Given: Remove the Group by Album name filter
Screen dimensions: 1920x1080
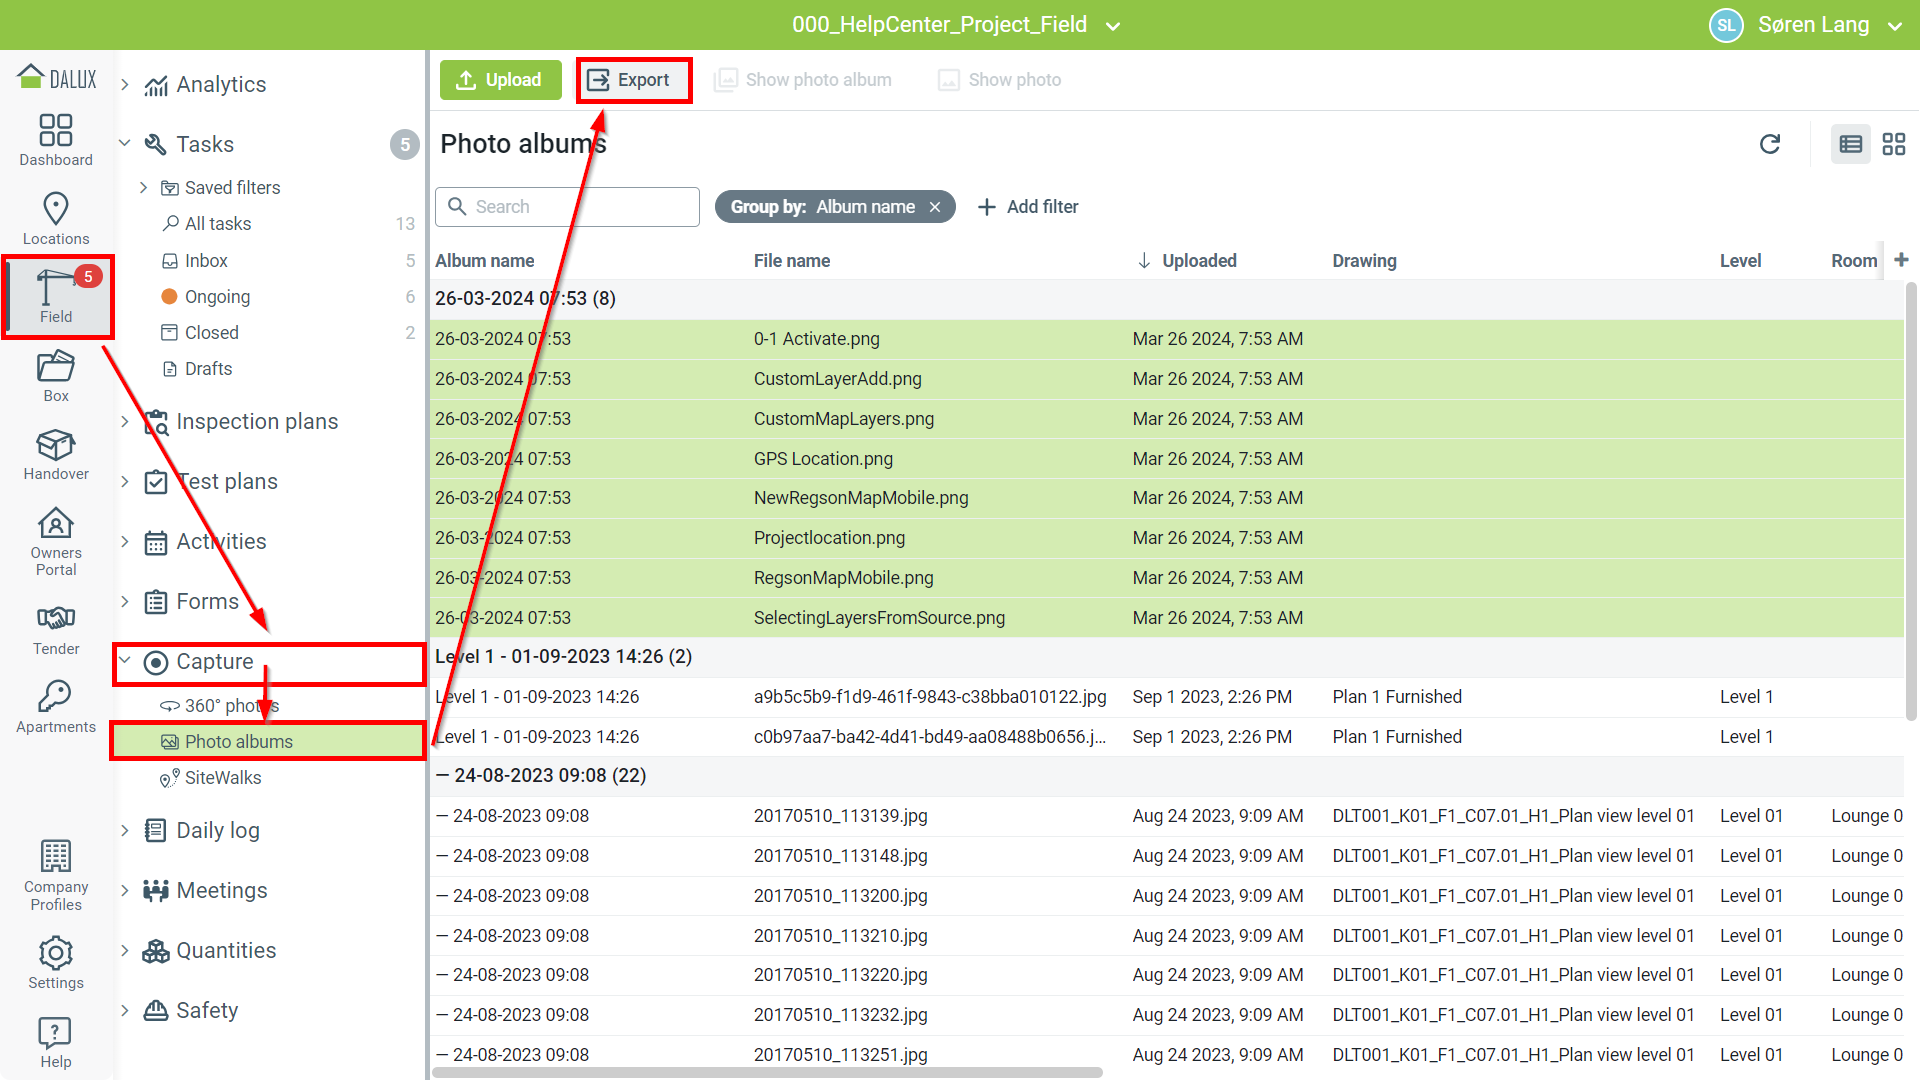Looking at the screenshot, I should (935, 207).
